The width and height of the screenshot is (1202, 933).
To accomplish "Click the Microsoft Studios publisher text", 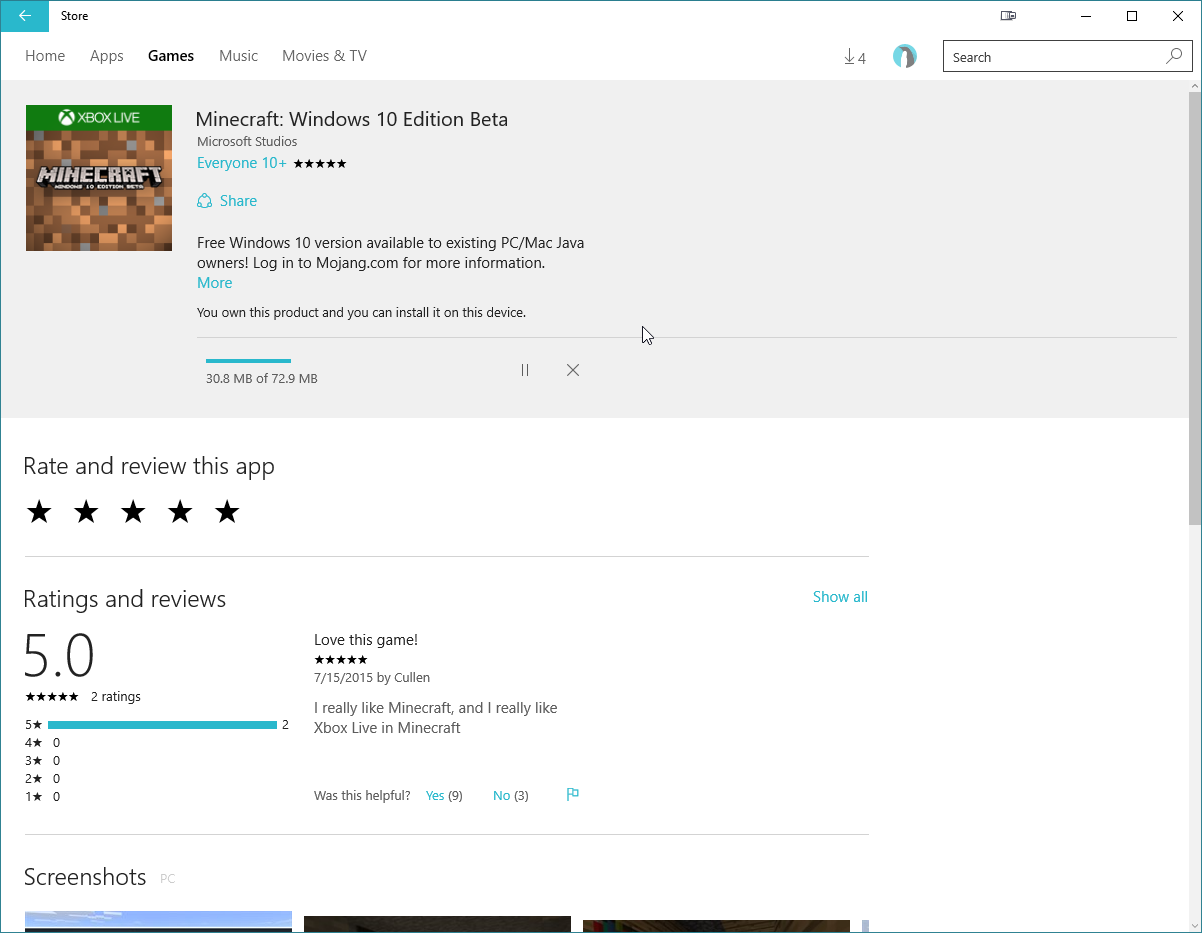I will (247, 142).
